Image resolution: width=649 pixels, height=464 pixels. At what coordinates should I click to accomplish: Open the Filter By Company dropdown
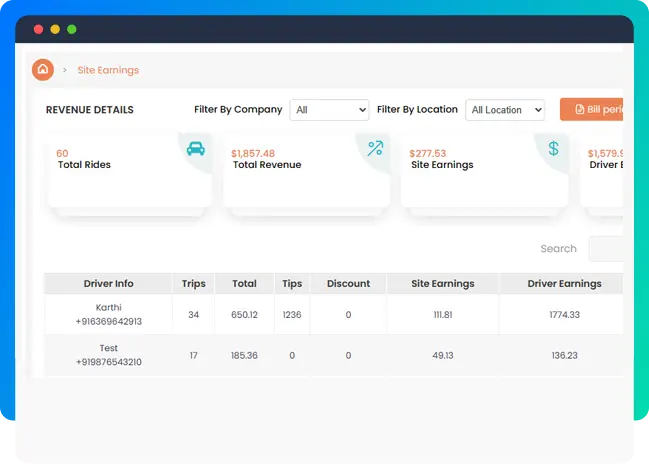tap(329, 110)
